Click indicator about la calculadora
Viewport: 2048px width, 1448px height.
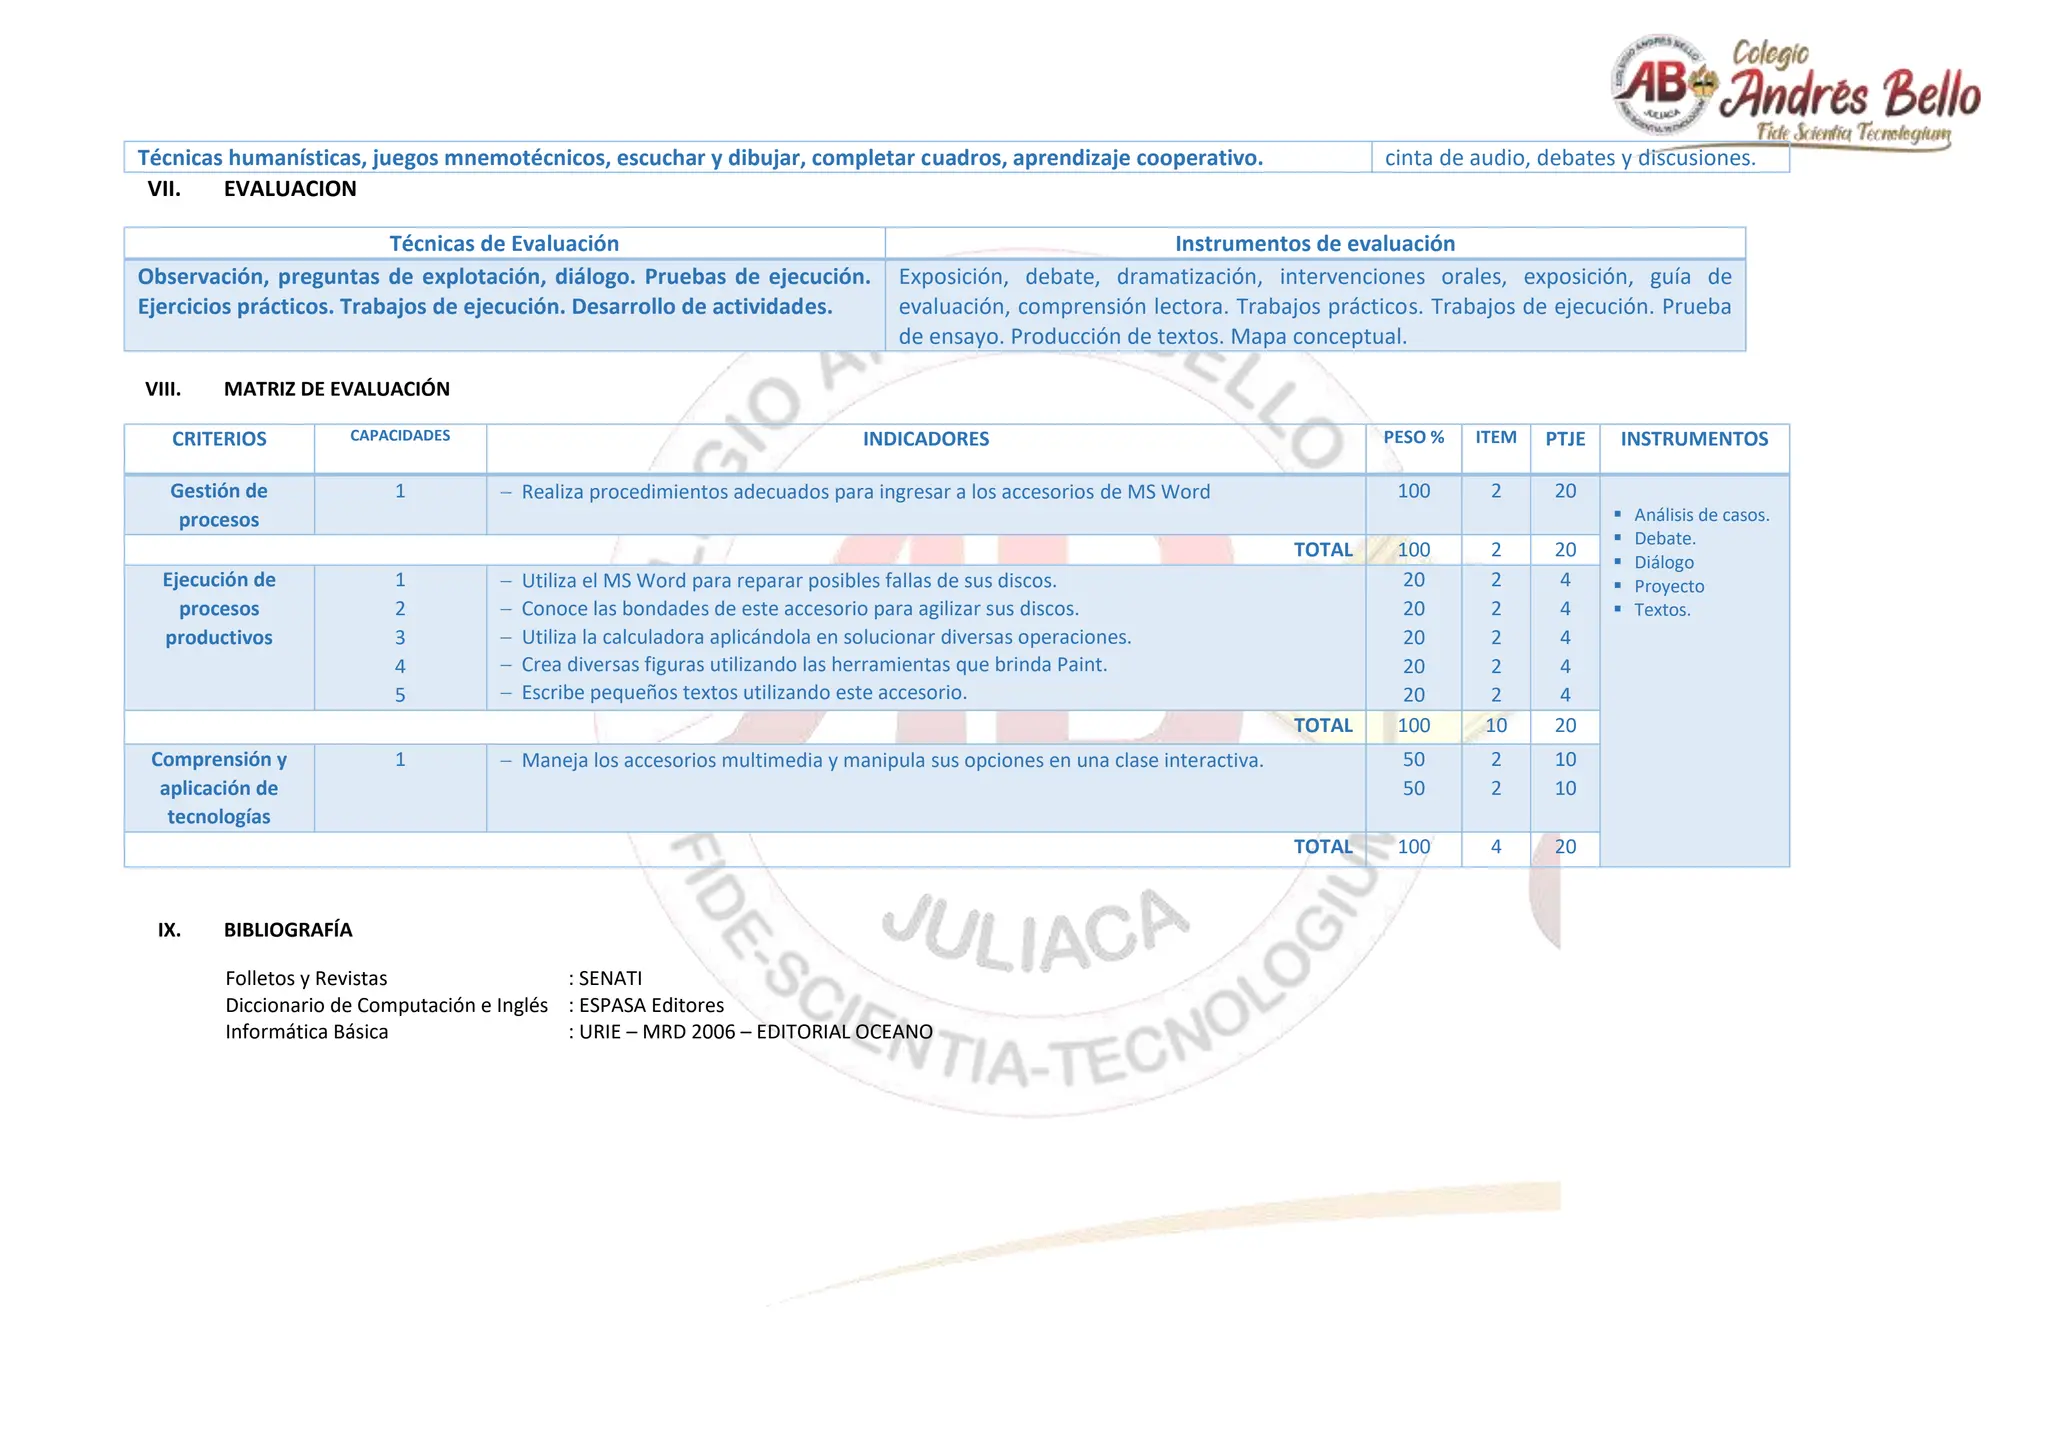tap(826, 637)
